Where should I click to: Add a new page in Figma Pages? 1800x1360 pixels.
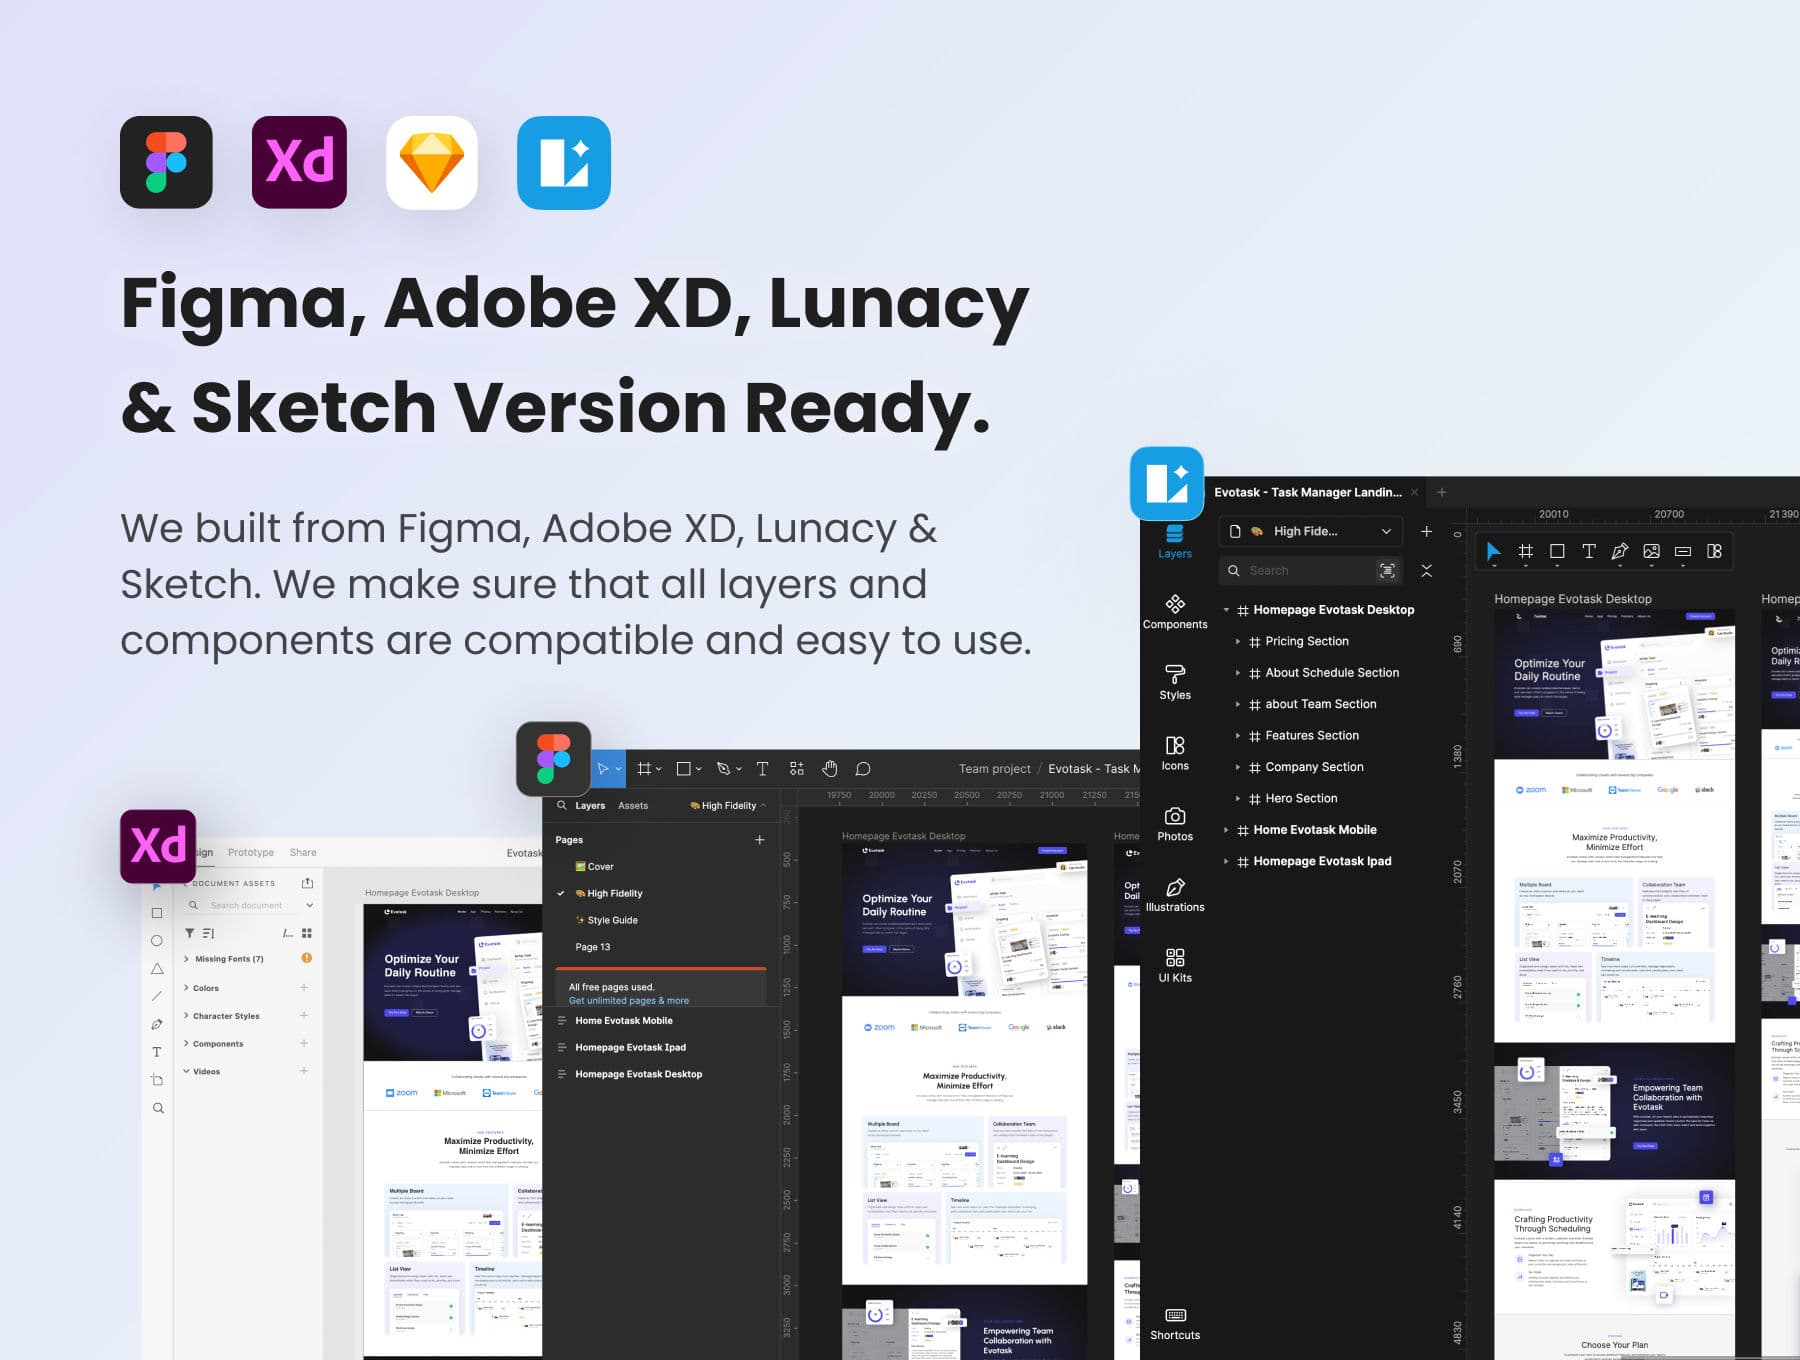[x=760, y=840]
